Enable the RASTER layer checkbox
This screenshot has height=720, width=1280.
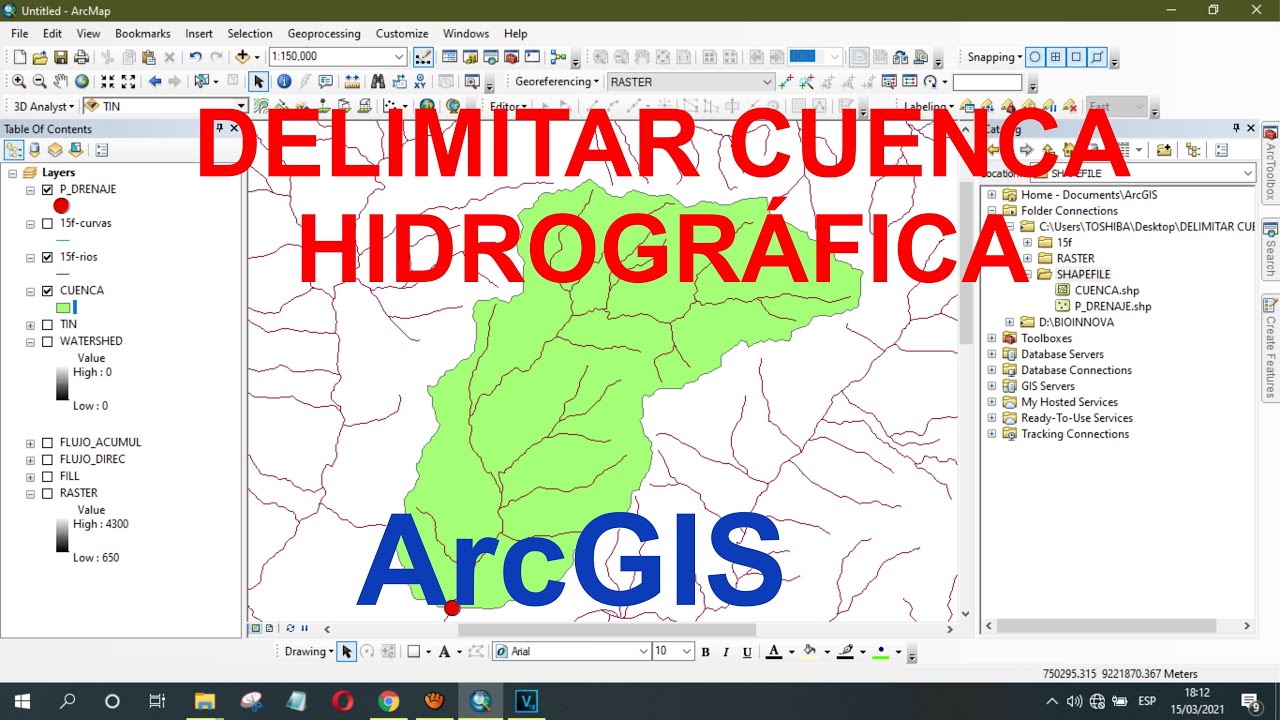pyautogui.click(x=47, y=494)
